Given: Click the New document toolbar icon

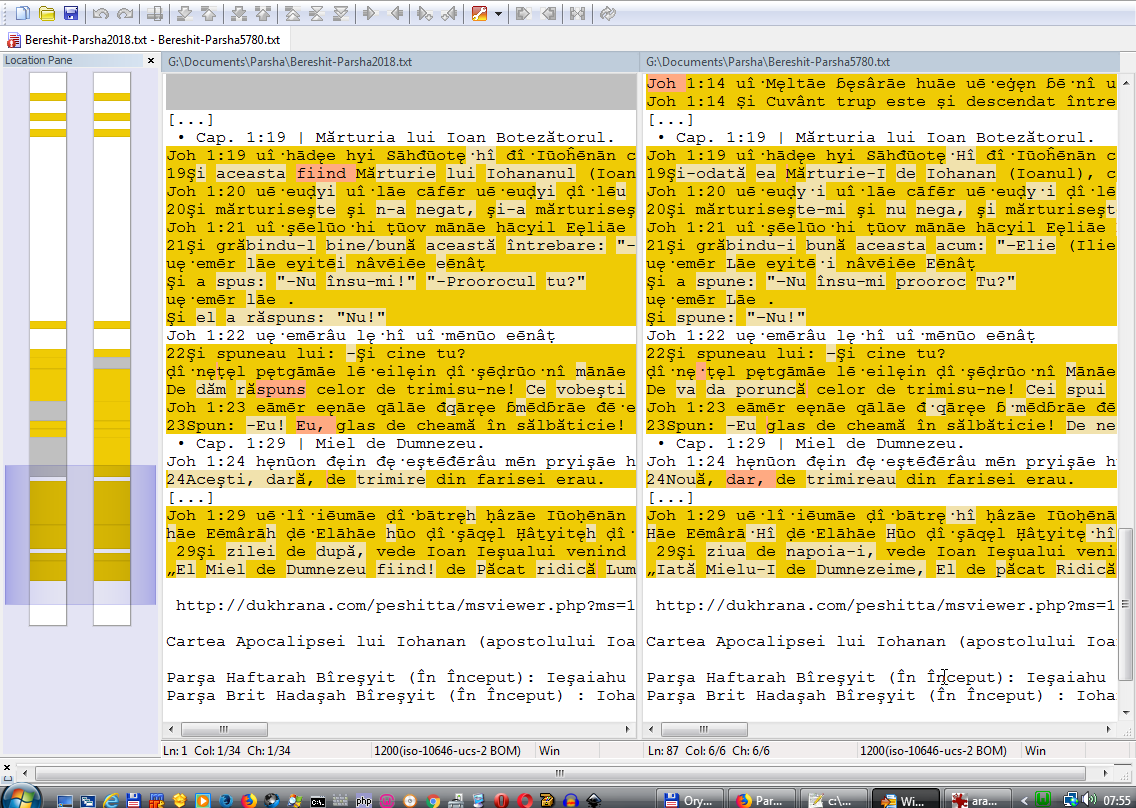Looking at the screenshot, I should click(20, 14).
